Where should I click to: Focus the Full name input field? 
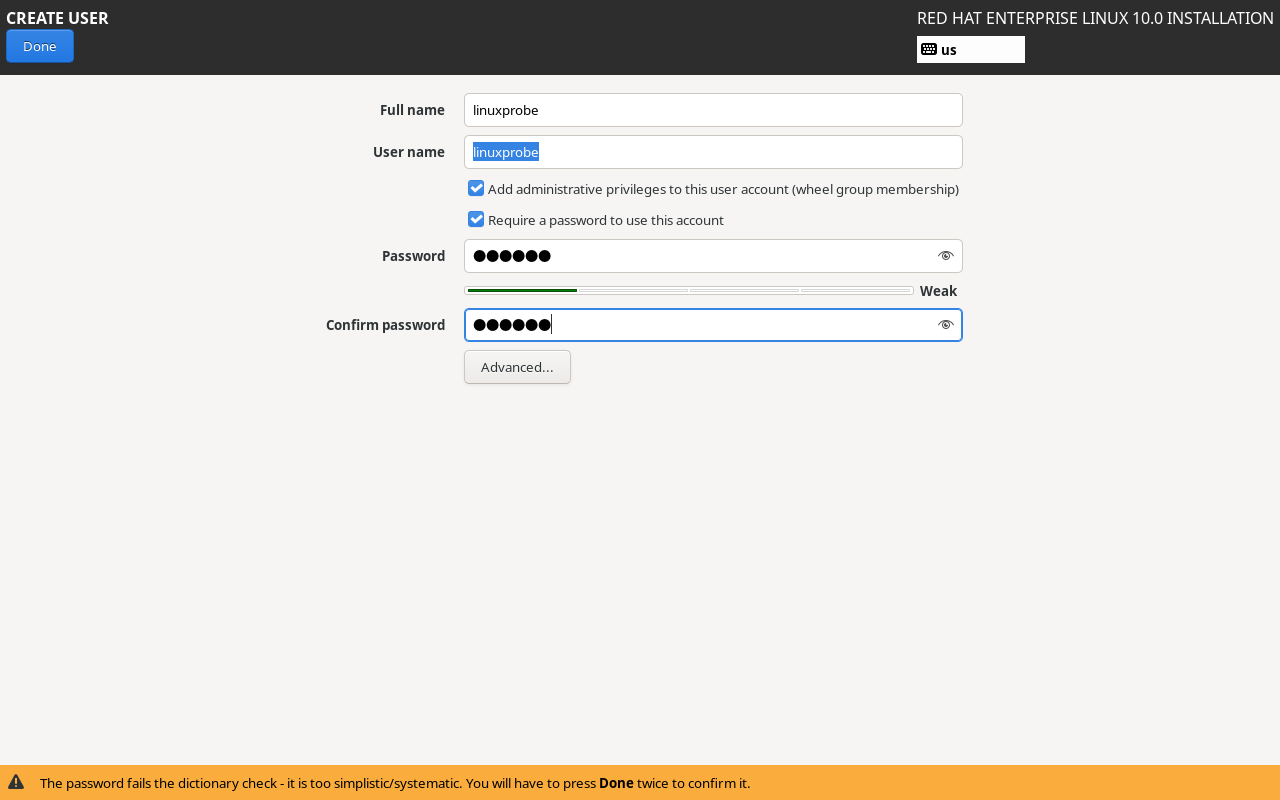[713, 110]
